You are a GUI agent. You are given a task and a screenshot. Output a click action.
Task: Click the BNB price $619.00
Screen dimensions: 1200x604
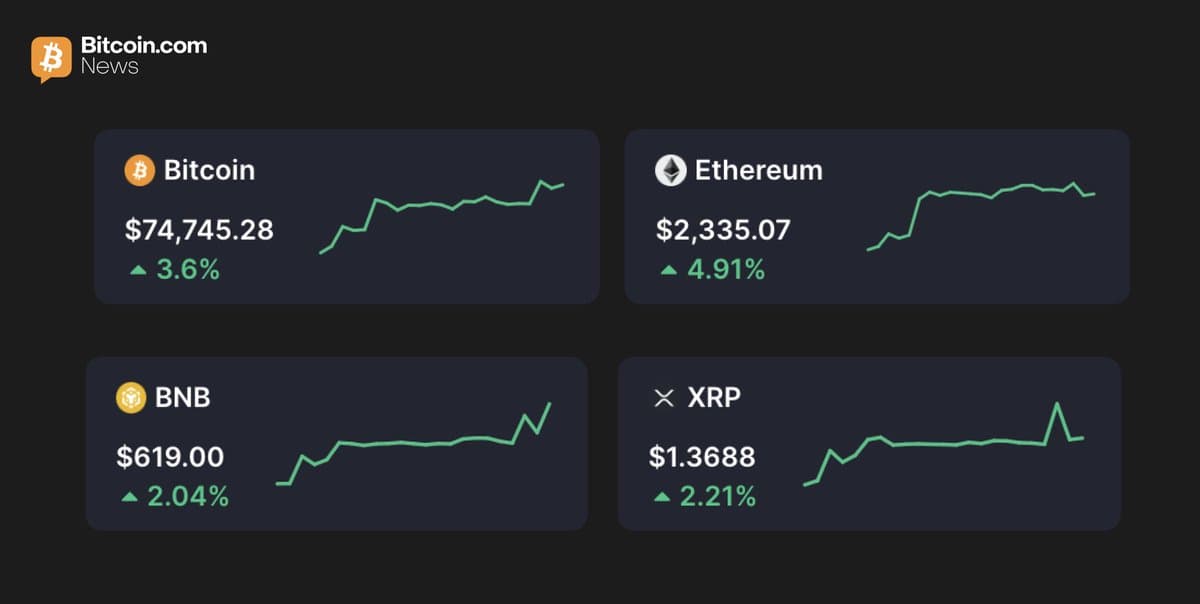tap(170, 457)
